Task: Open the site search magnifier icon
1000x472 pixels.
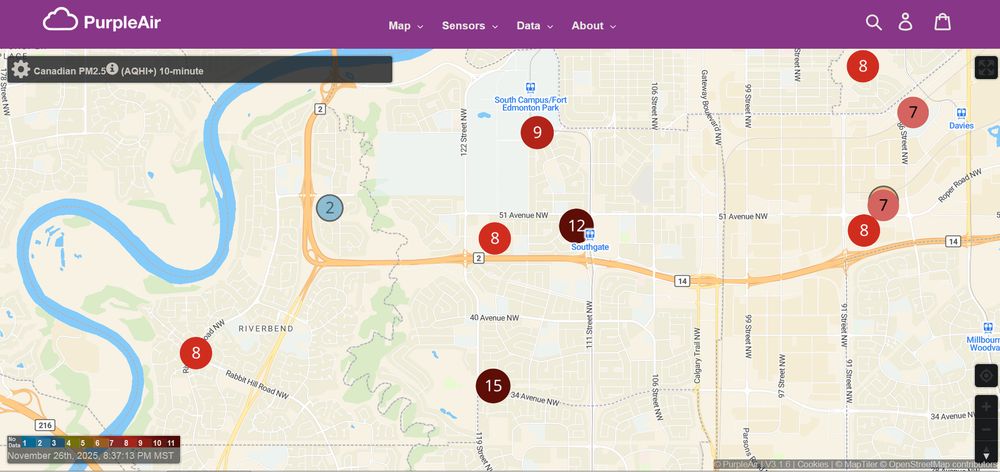Action: pos(873,22)
